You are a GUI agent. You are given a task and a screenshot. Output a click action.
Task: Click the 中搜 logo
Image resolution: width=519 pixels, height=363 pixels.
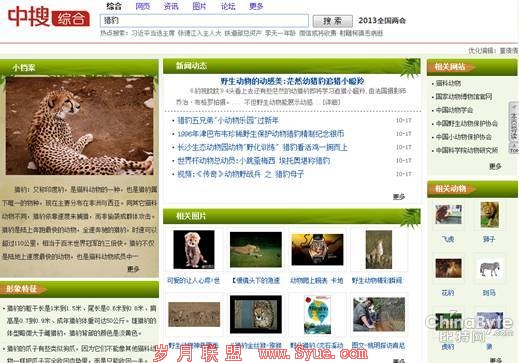(48, 17)
